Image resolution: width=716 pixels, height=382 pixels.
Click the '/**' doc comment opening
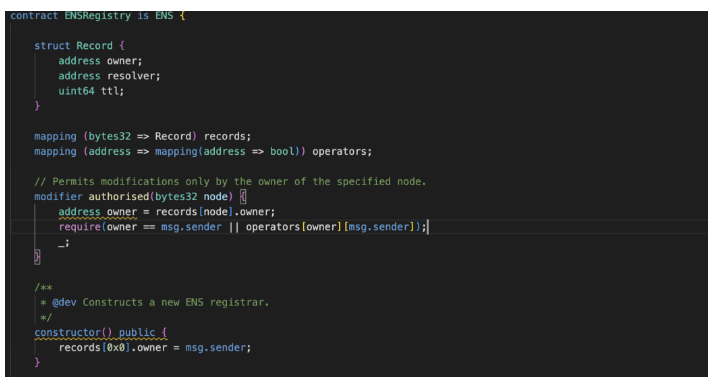(43, 288)
